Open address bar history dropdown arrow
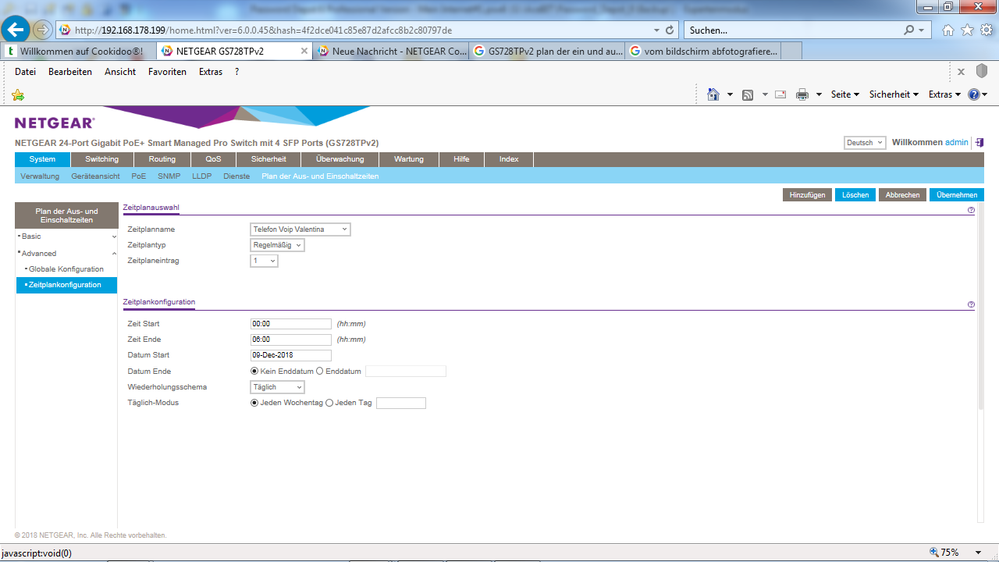Image resolution: width=999 pixels, height=562 pixels. tap(656, 30)
